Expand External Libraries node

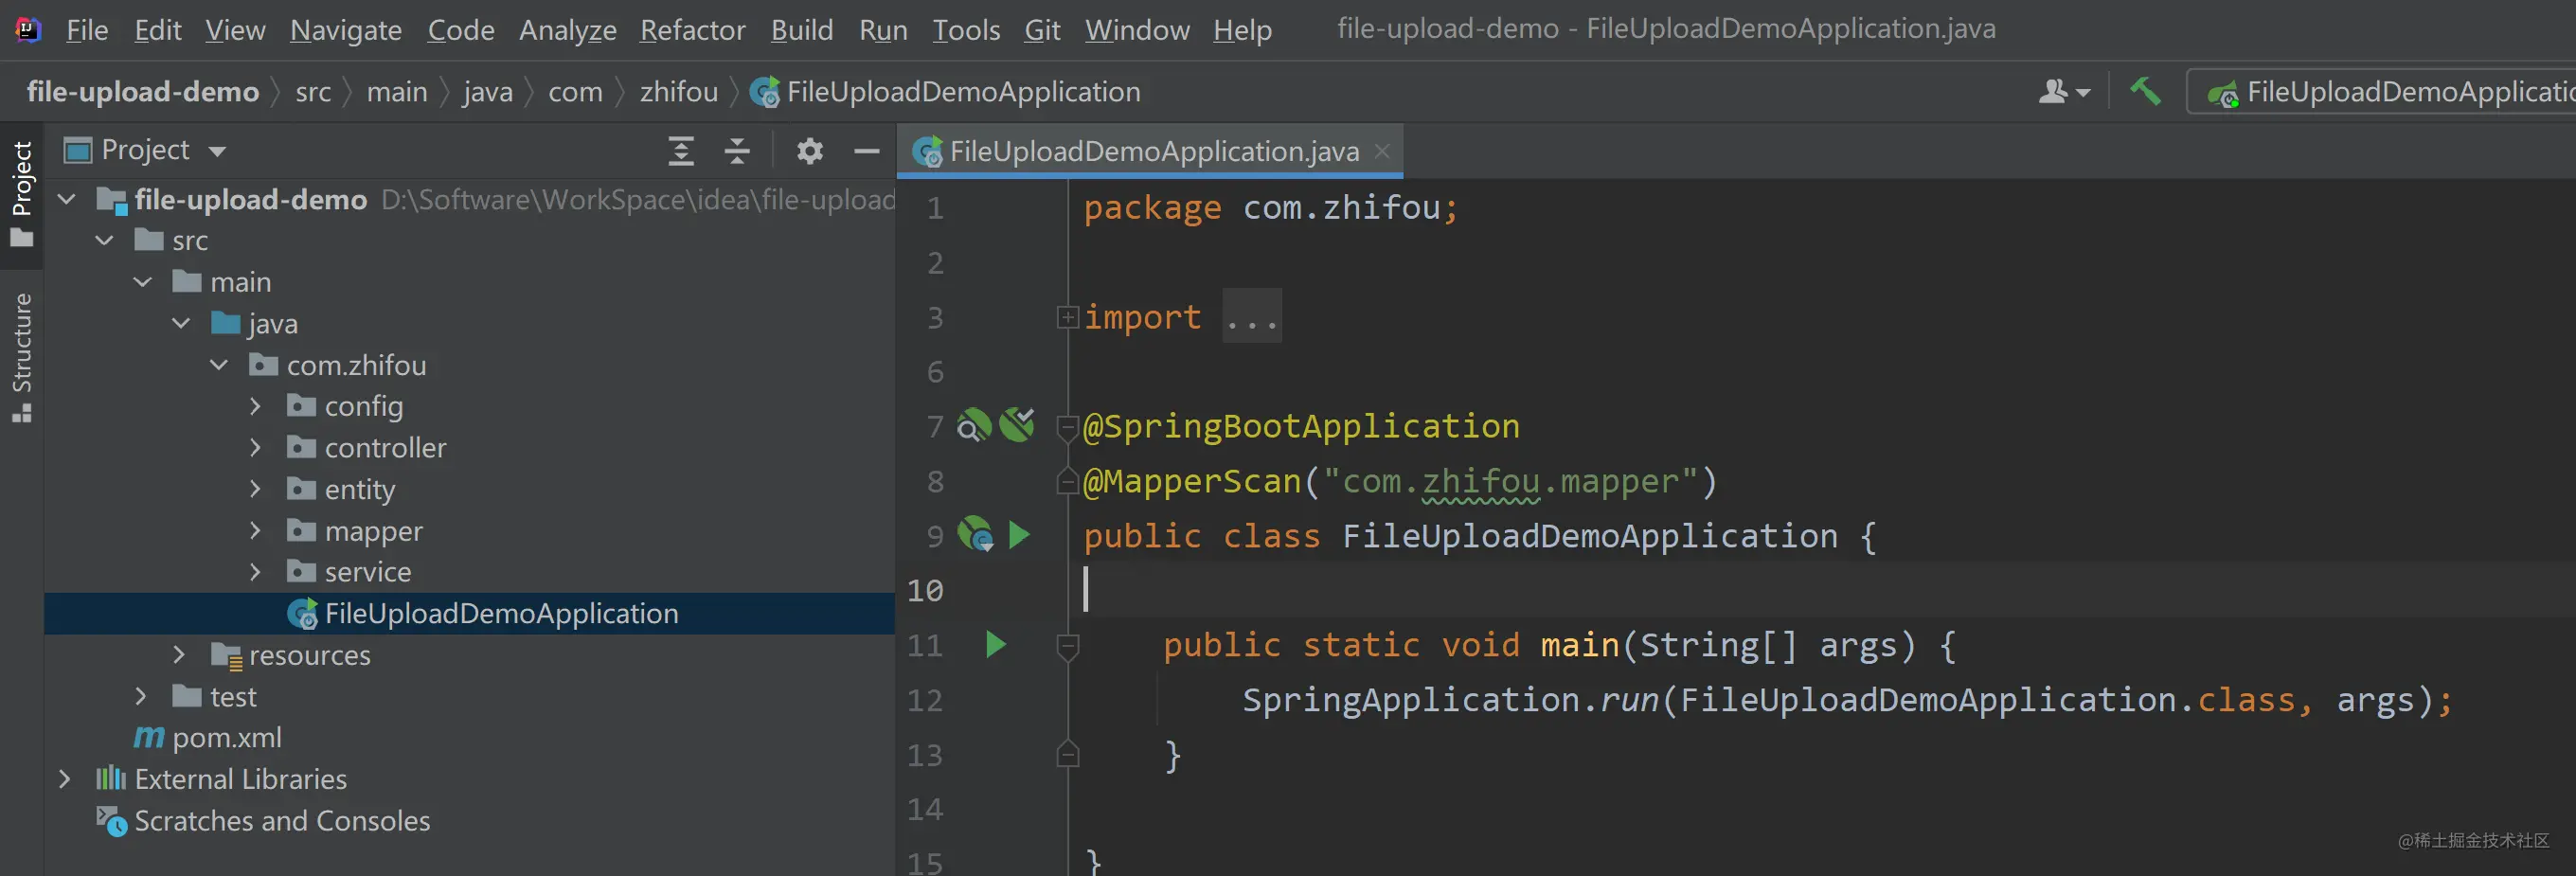point(65,779)
